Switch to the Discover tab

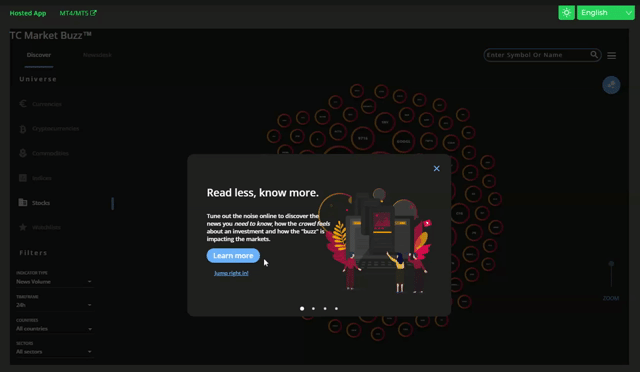pos(39,55)
